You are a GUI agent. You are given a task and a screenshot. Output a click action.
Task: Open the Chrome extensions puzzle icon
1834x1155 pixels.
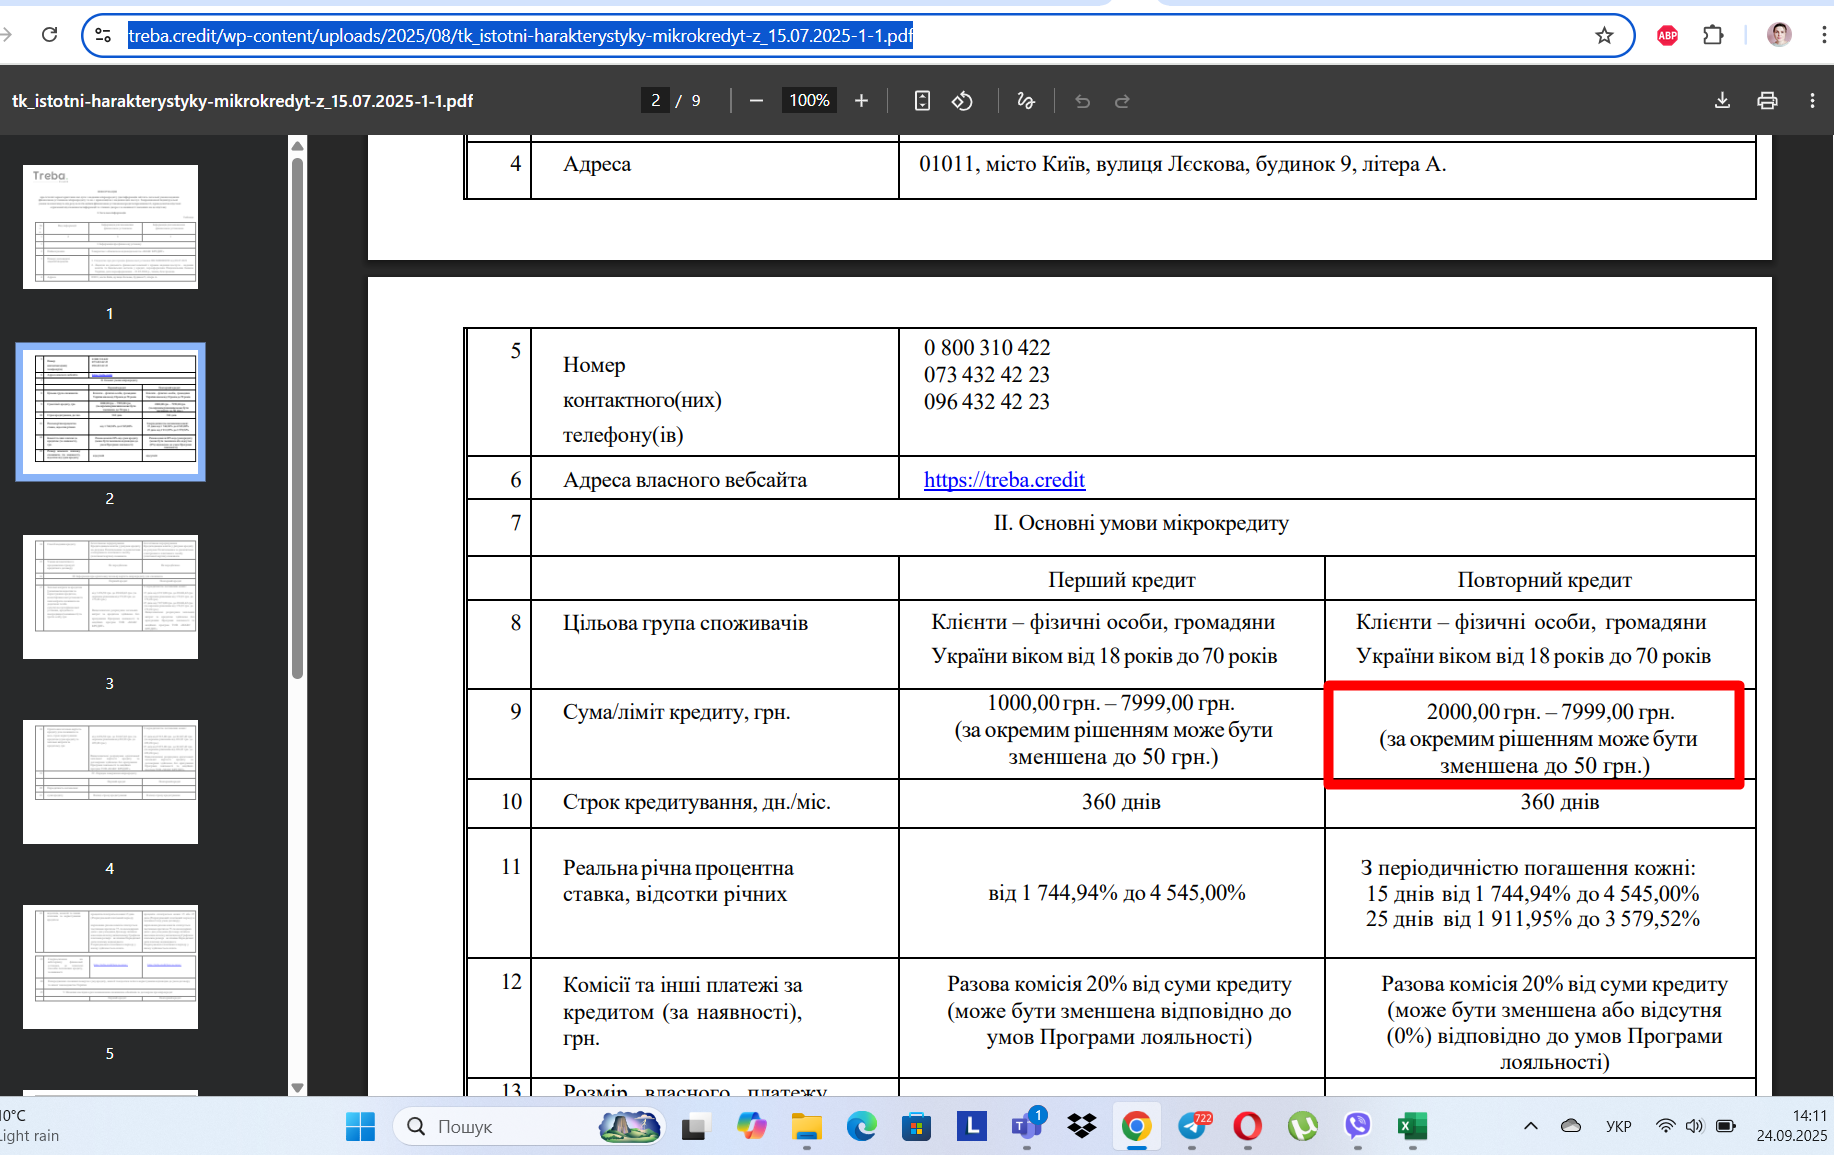tap(1713, 36)
